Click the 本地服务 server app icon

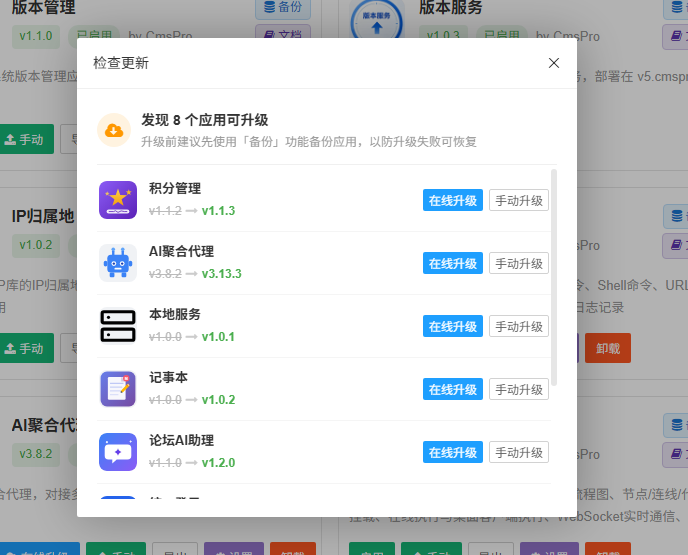pos(118,326)
